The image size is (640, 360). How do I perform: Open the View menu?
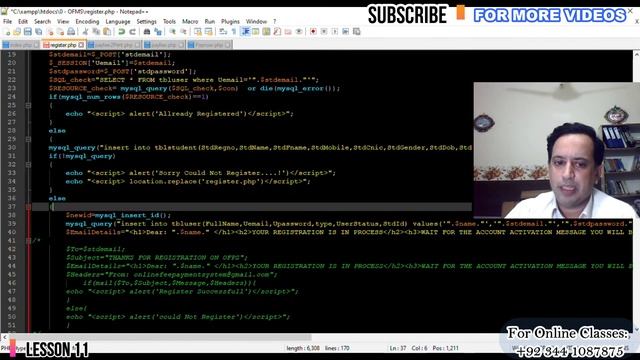[x=63, y=21]
